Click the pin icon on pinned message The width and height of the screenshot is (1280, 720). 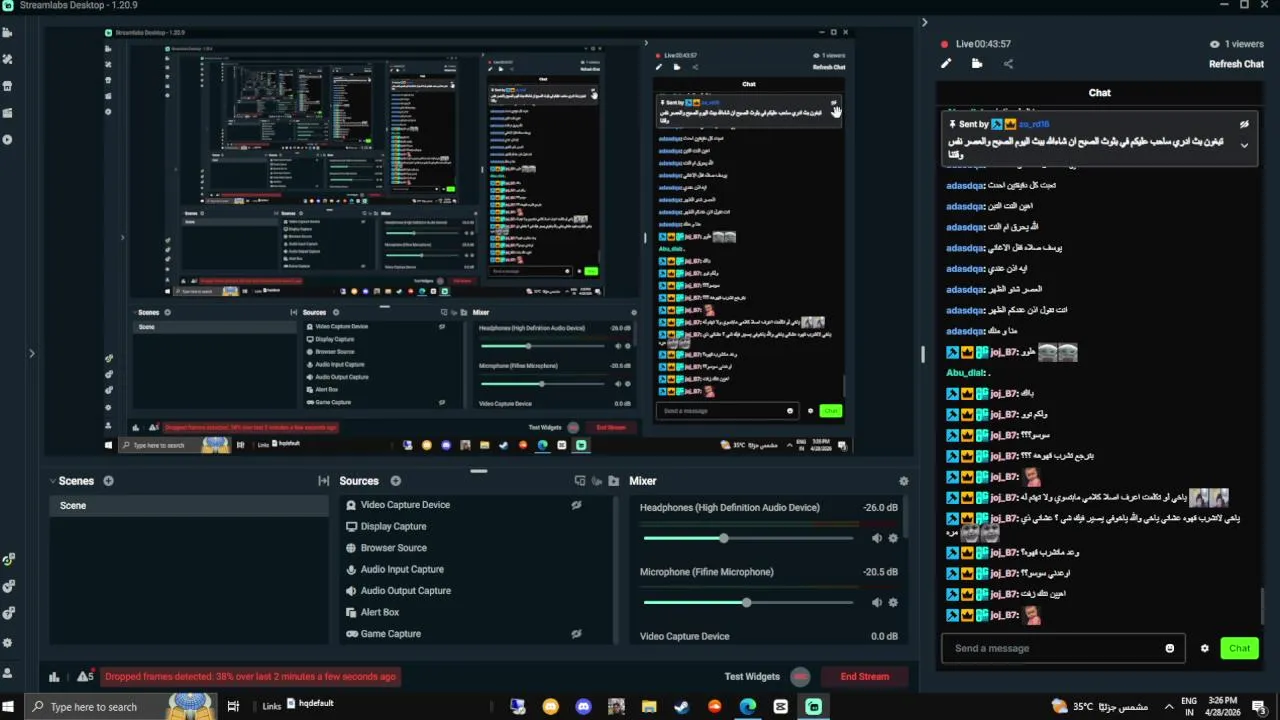click(953, 124)
